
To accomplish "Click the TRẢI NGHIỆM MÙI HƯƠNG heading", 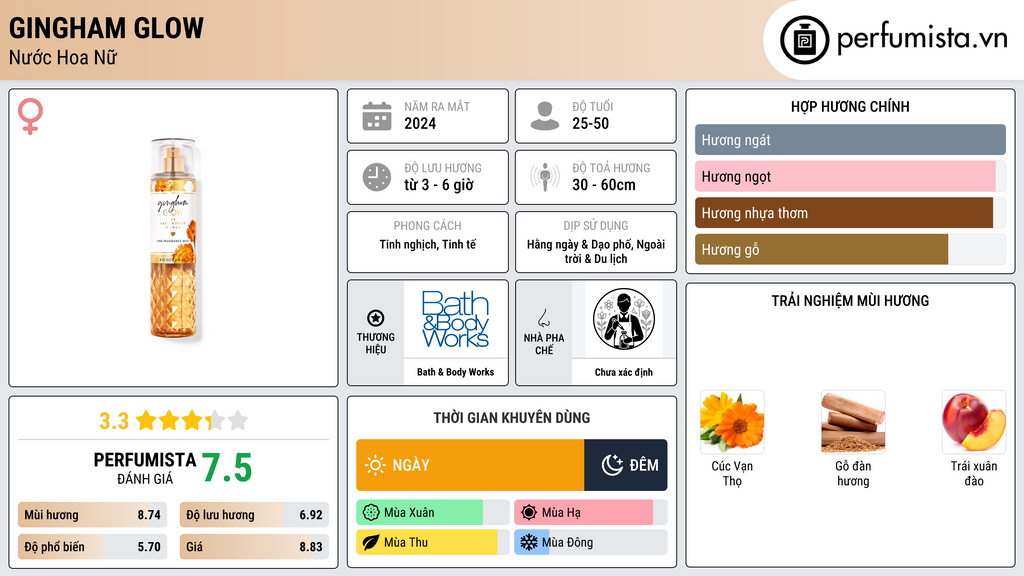I will tap(850, 301).
